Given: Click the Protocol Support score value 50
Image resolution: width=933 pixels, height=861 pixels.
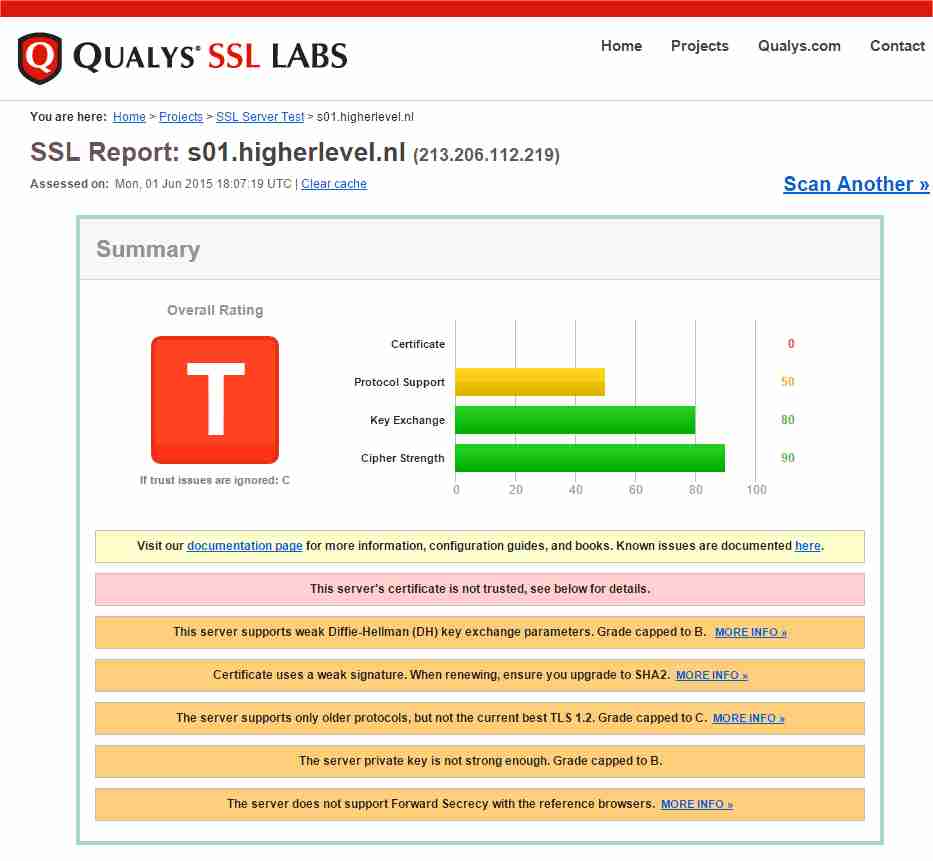Looking at the screenshot, I should point(788,382).
